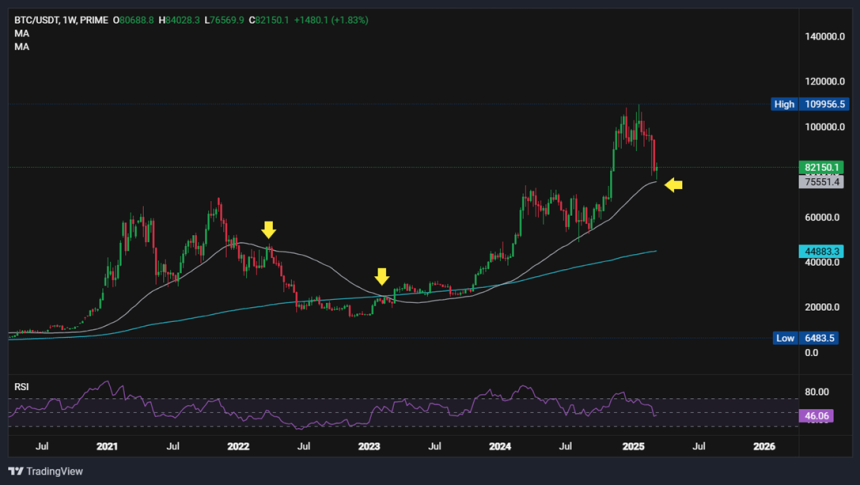This screenshot has height=485, width=860.
Task: Click the yellow down arrow above 2022 peak
Action: pyautogui.click(x=268, y=230)
